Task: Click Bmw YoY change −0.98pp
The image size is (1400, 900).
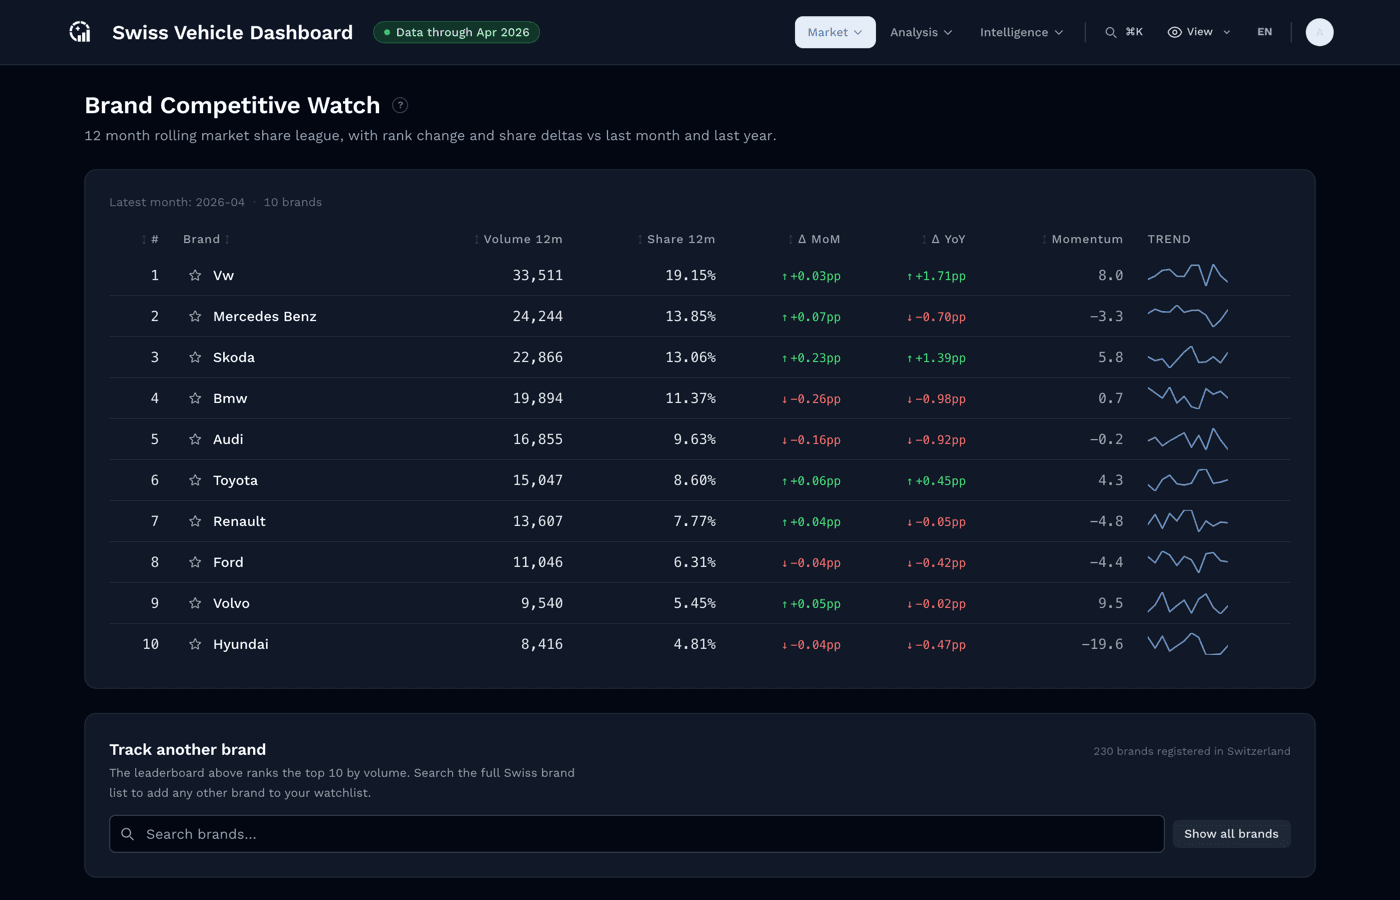Action: pos(936,398)
